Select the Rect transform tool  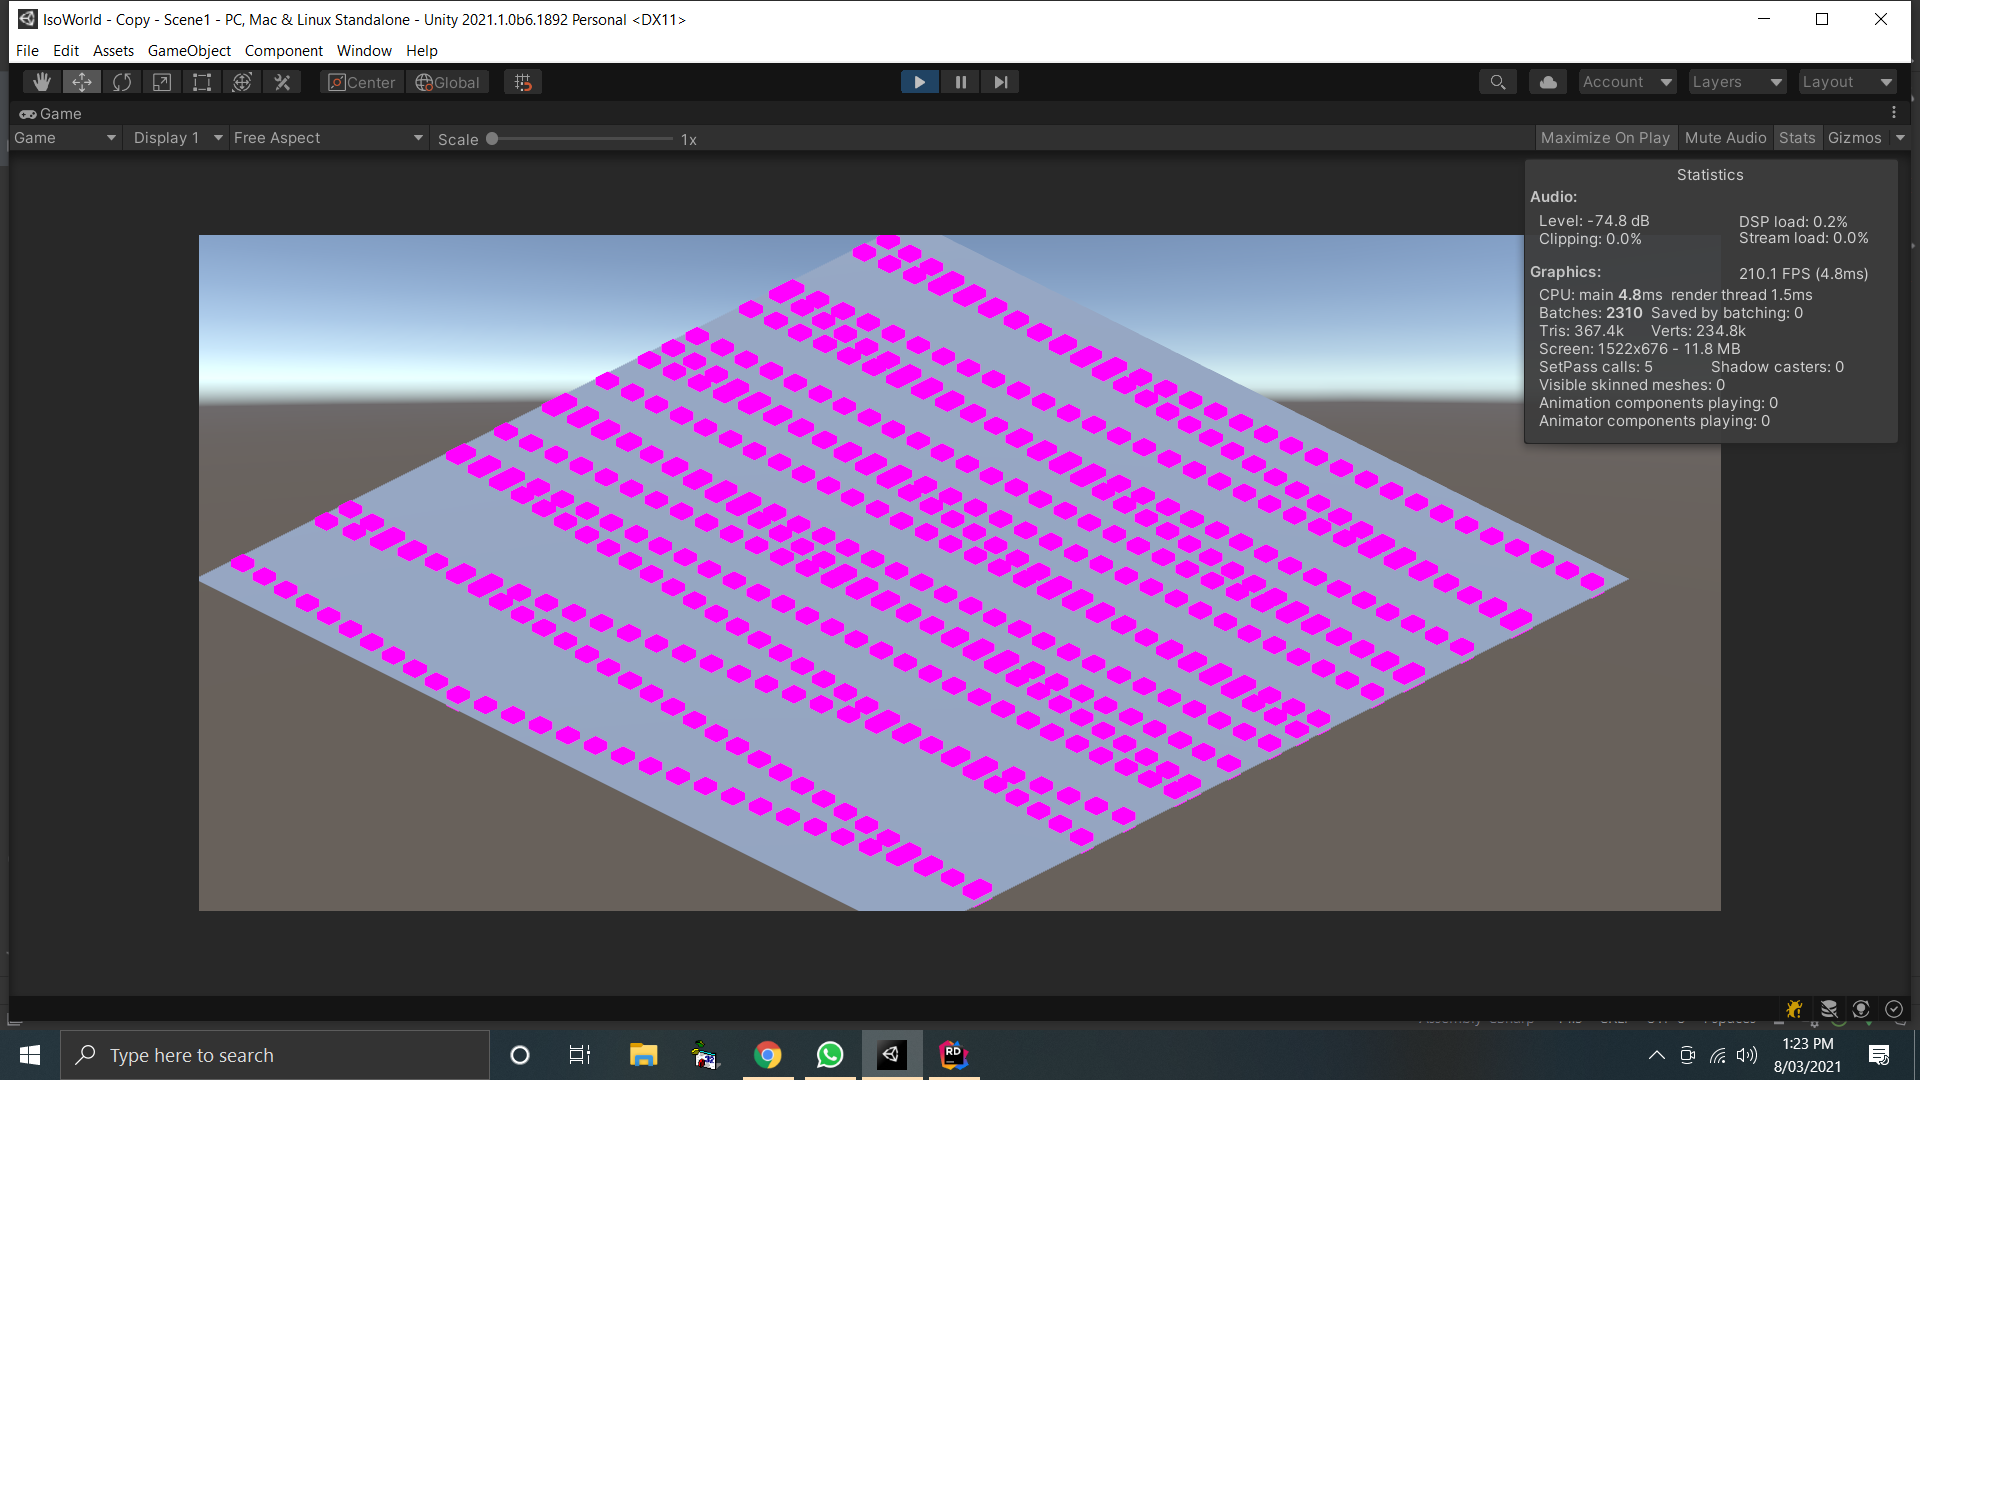[x=202, y=82]
